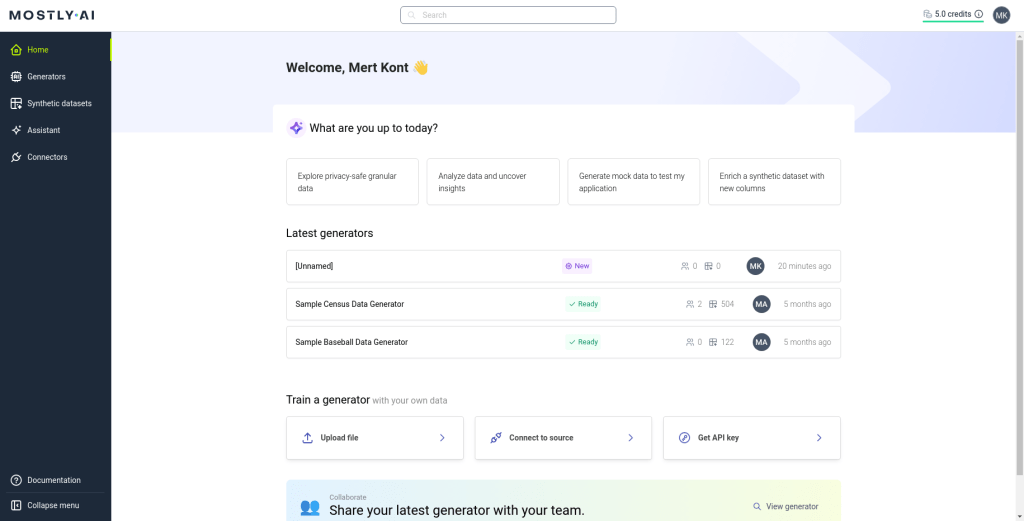Open Documentation link in sidebar

[x=56, y=480]
